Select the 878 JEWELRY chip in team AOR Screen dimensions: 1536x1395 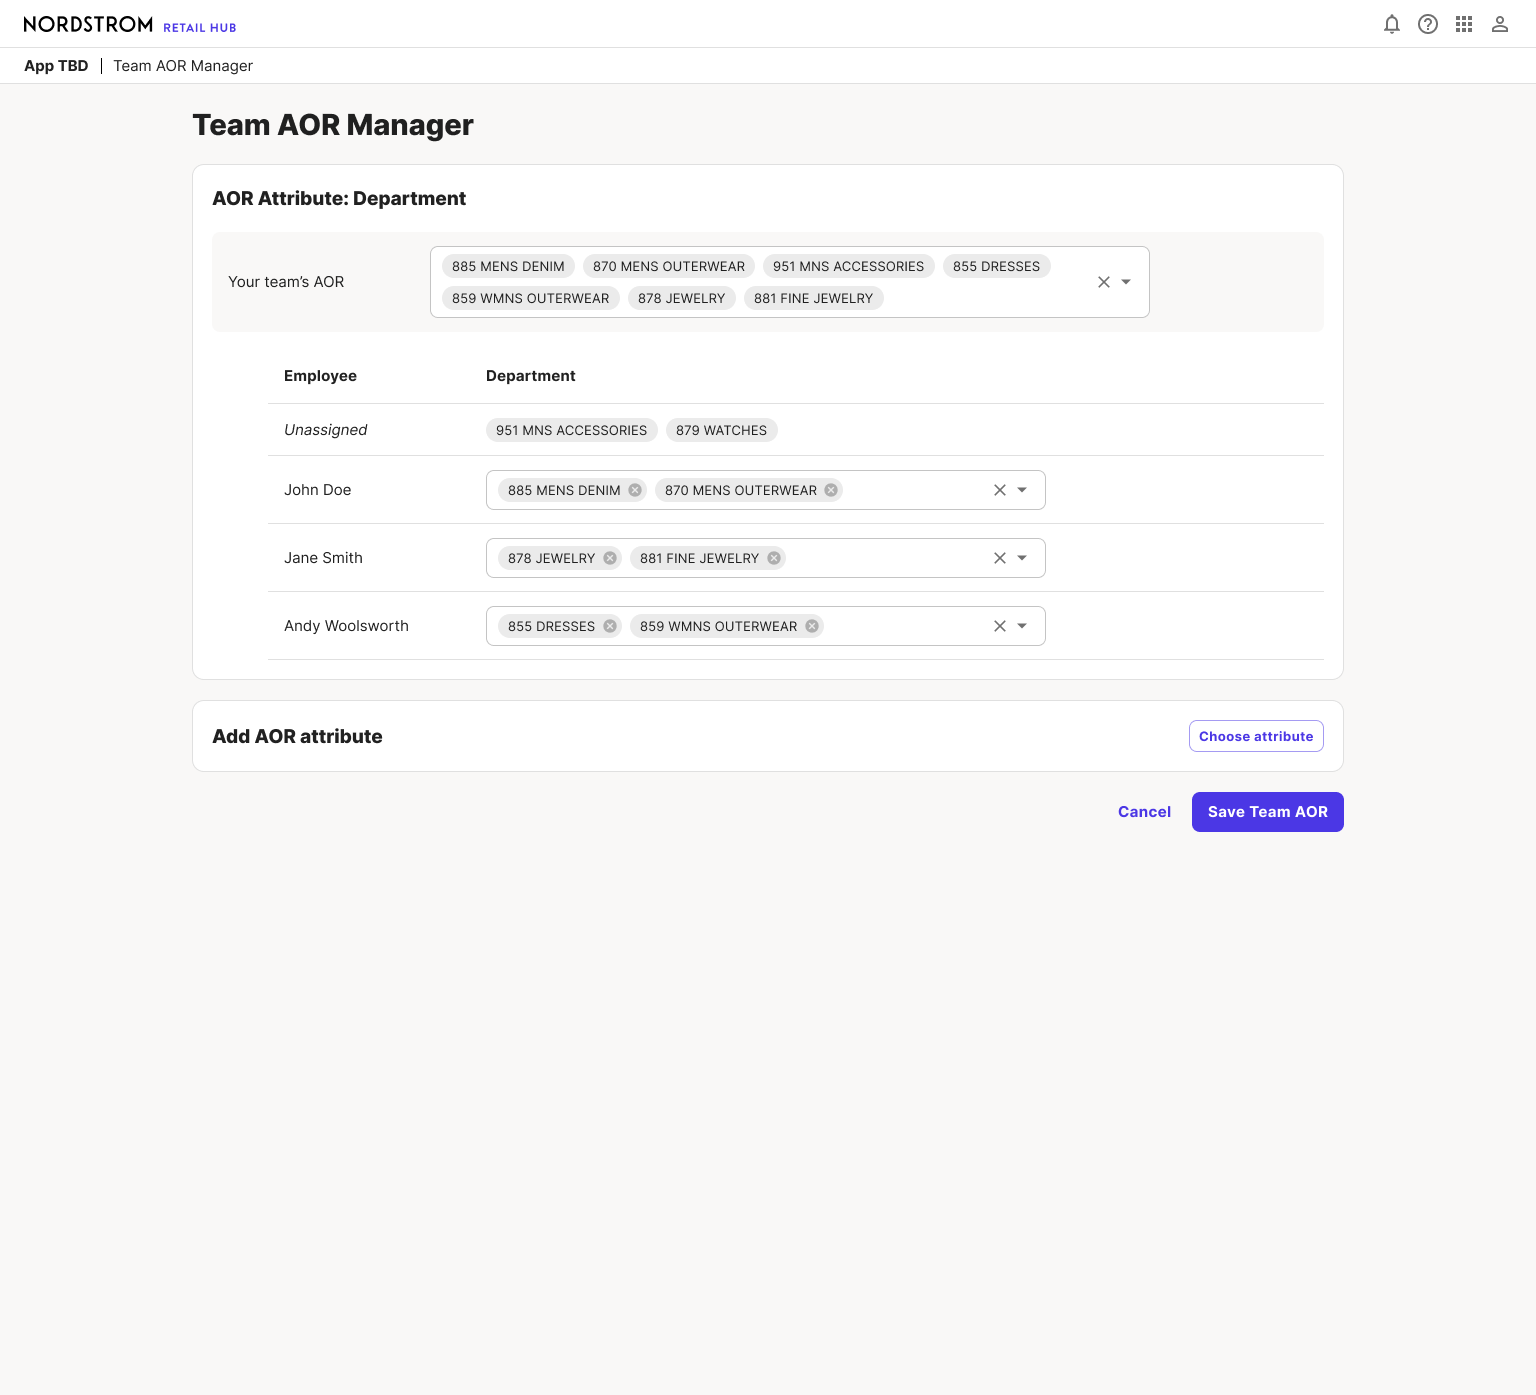pos(682,298)
